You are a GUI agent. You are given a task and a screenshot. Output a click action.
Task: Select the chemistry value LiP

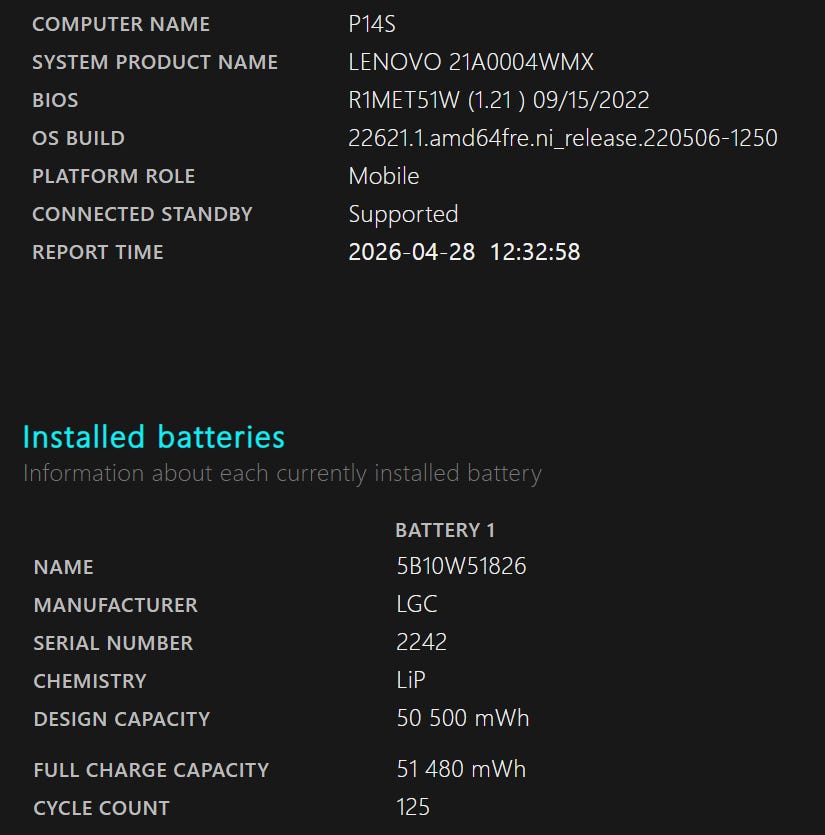[411, 681]
